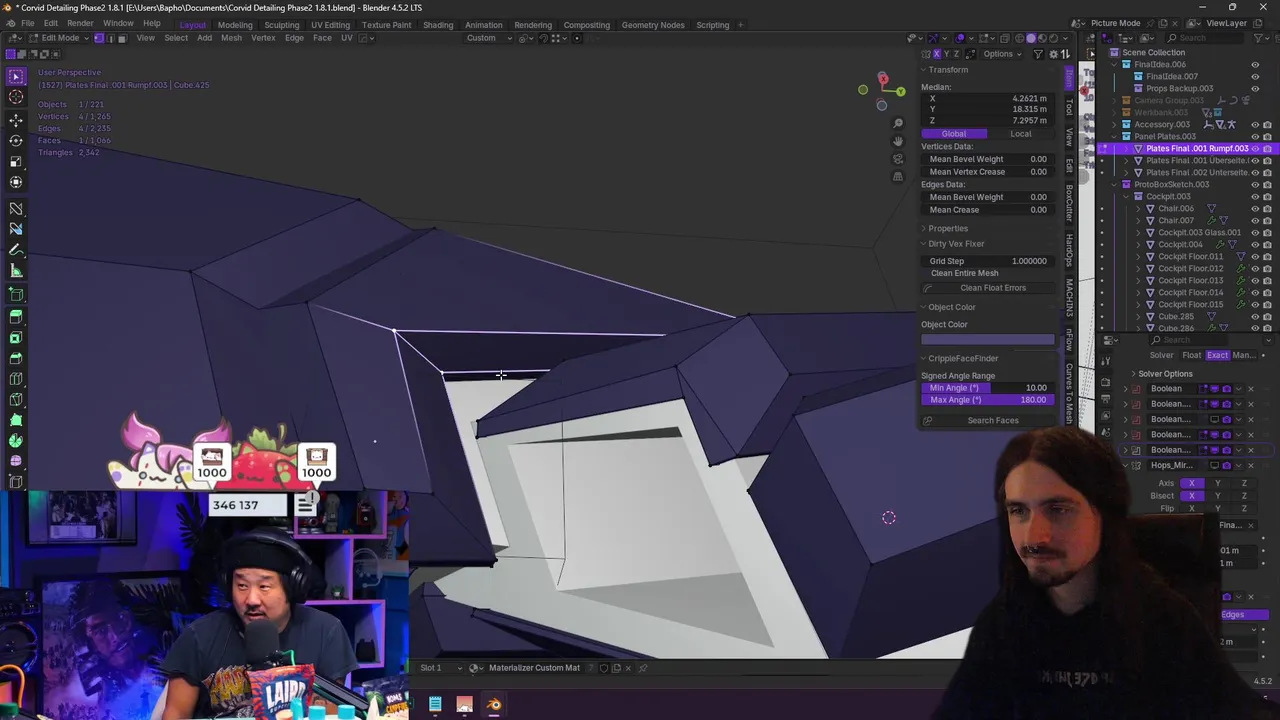The image size is (1280, 720).
Task: Click the Grid Step value field
Action: point(987,261)
